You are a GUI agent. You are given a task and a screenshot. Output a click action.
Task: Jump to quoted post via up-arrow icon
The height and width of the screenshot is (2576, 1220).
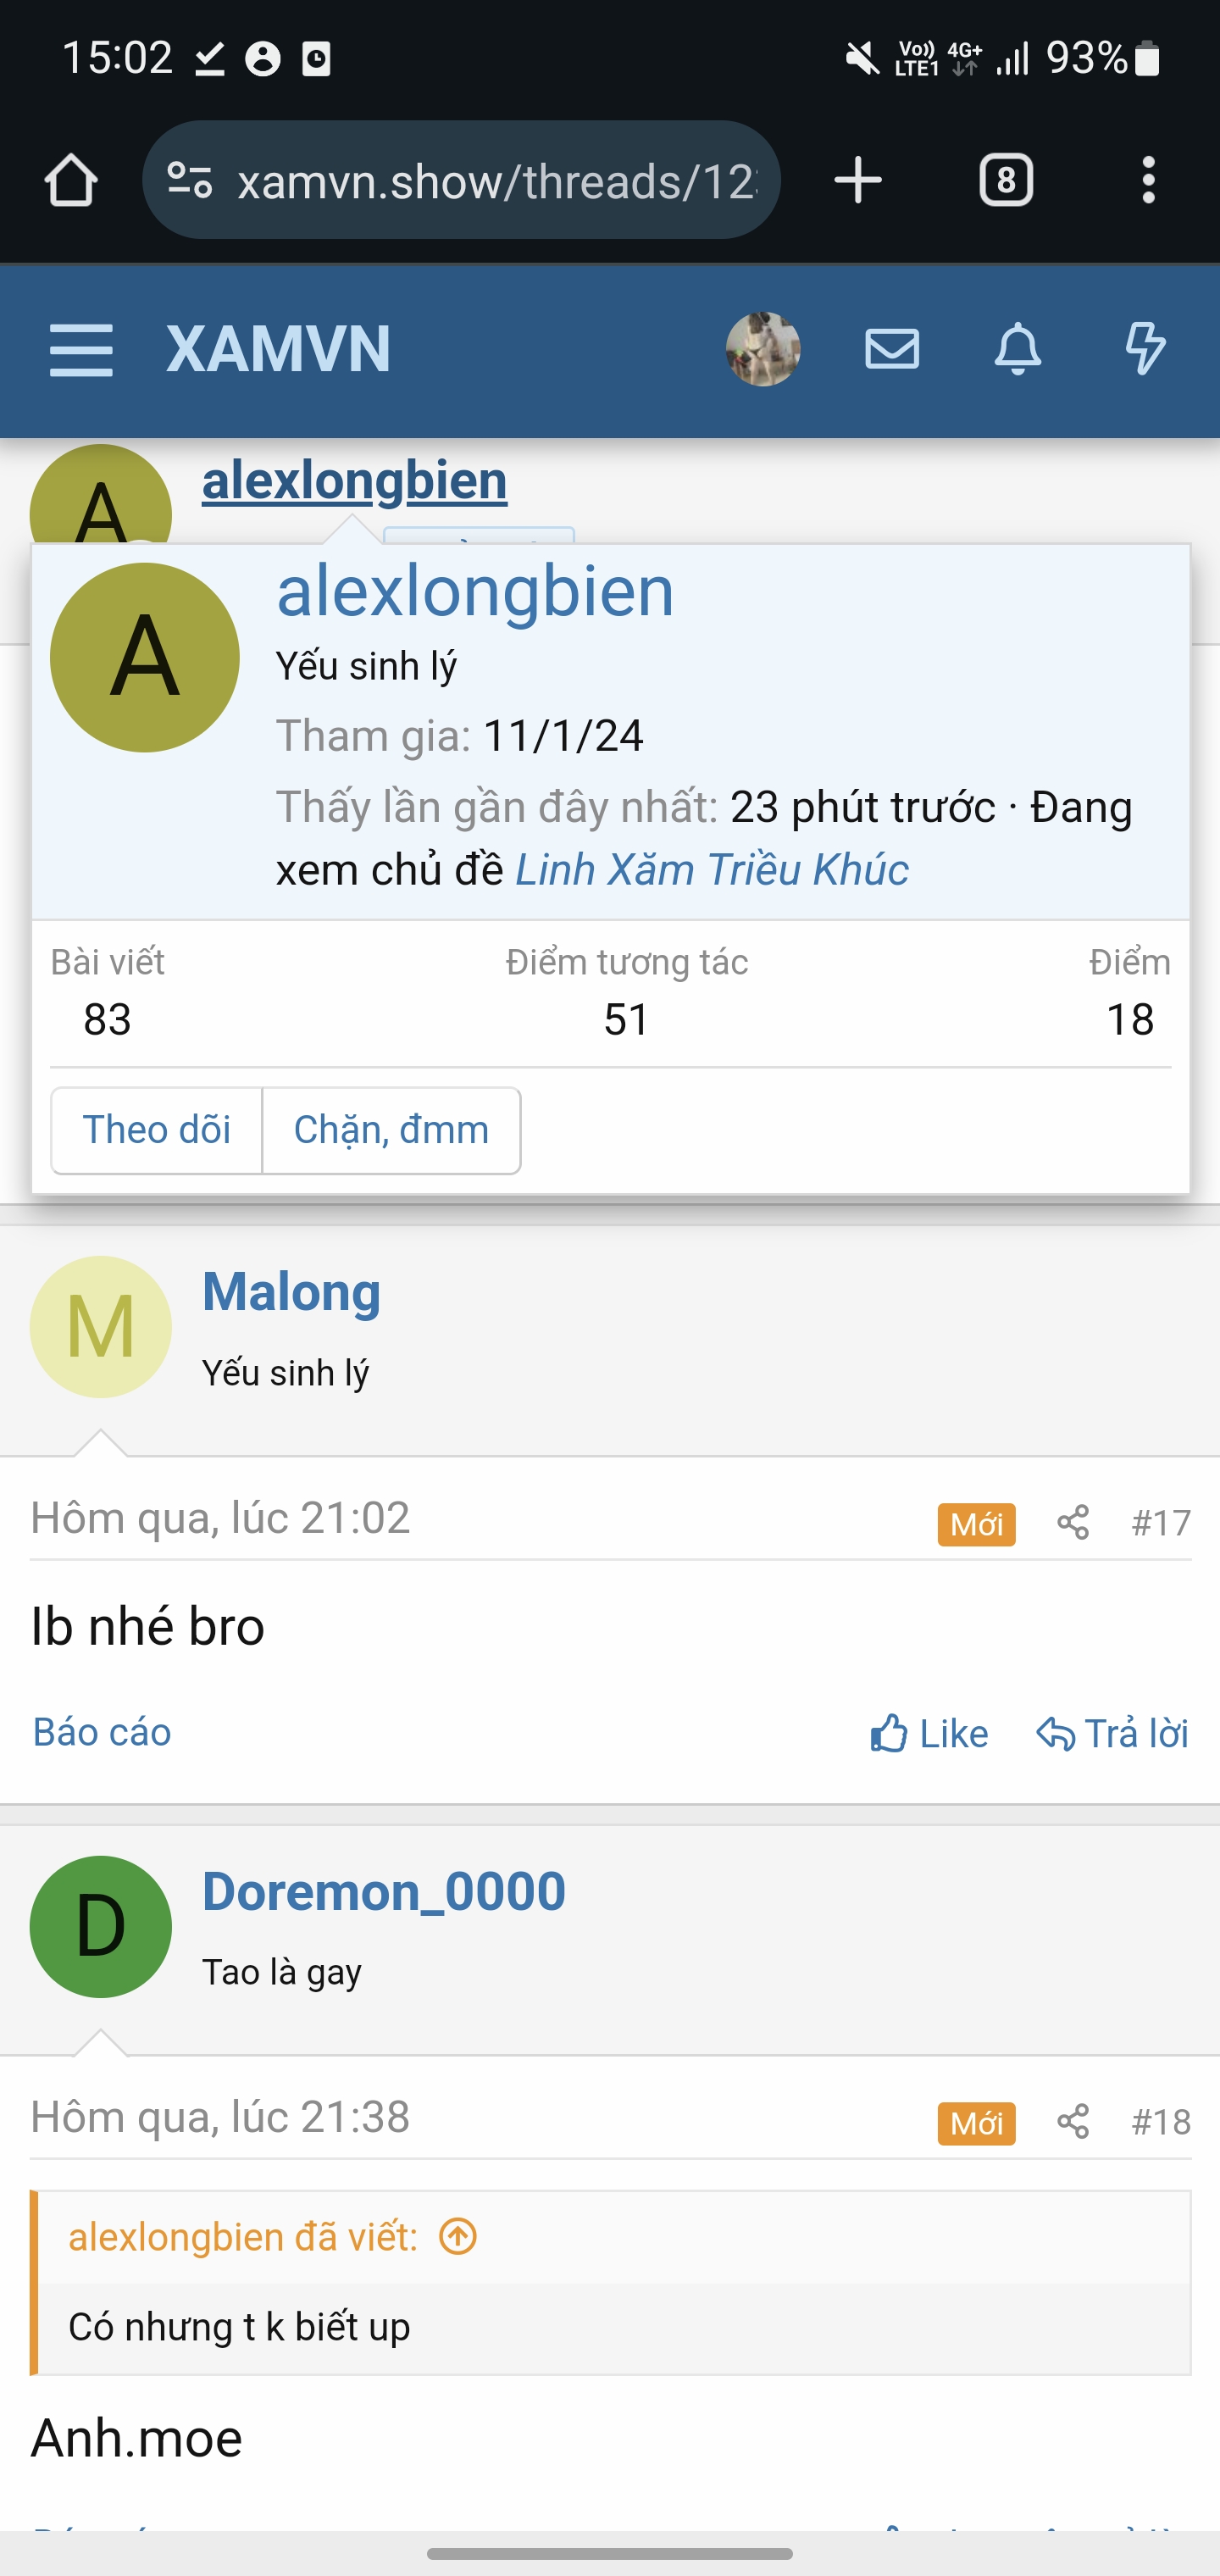[x=458, y=2237]
